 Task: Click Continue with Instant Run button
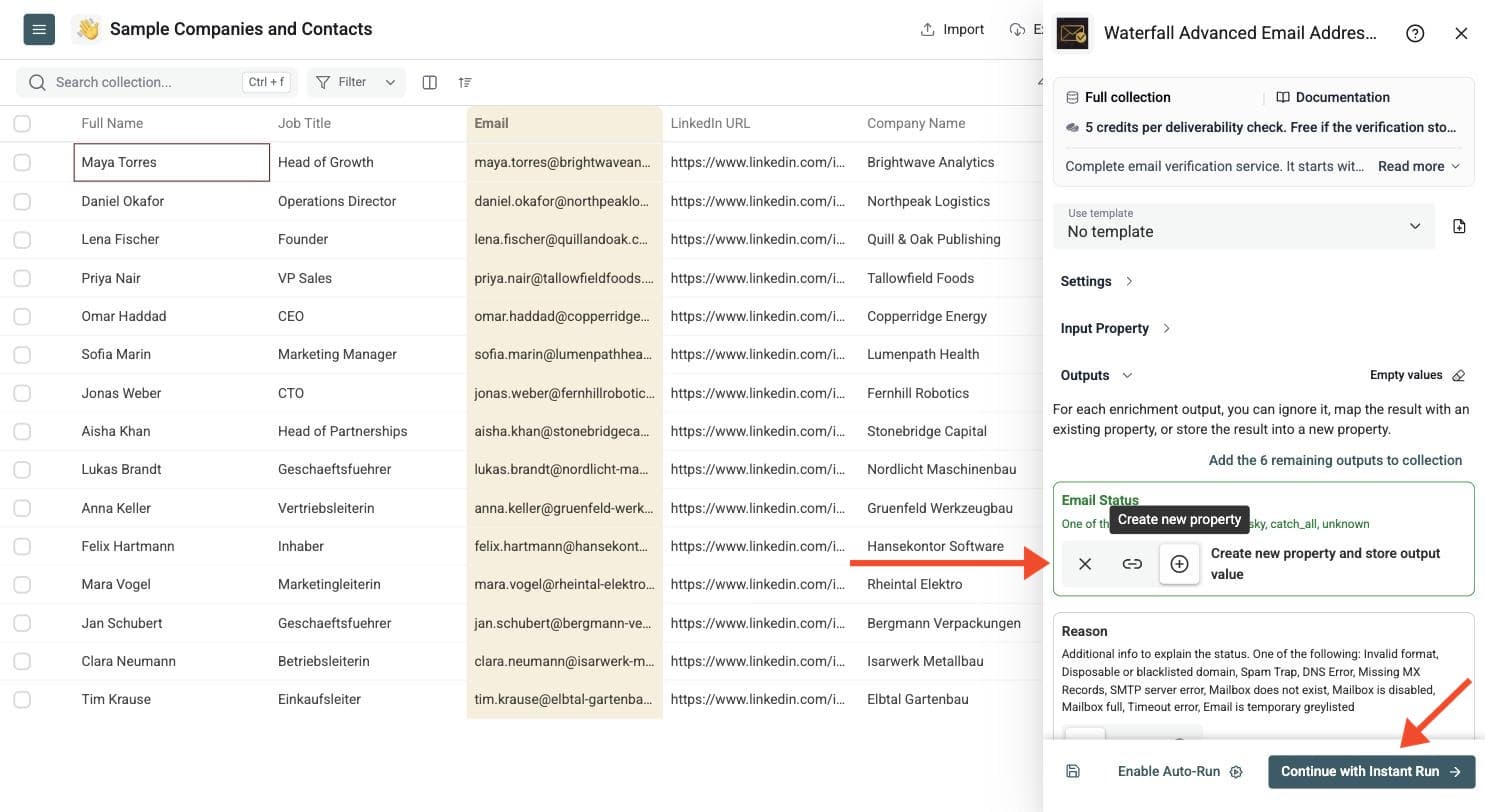tap(1371, 771)
